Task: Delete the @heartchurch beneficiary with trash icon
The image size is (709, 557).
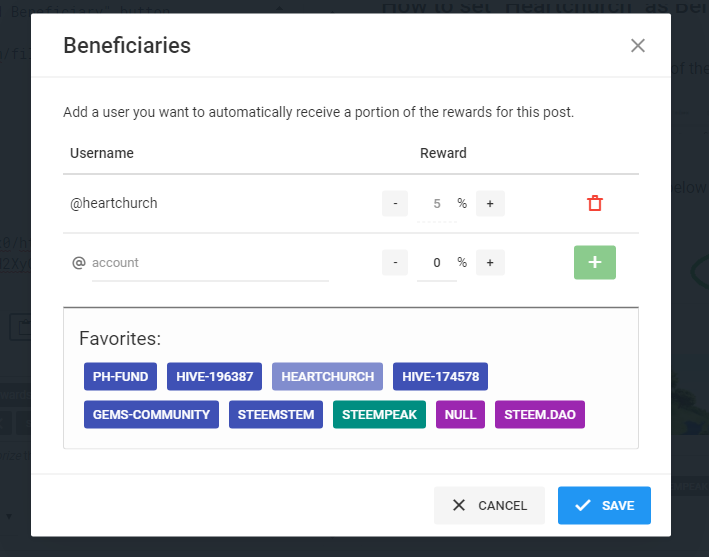Action: pos(595,203)
